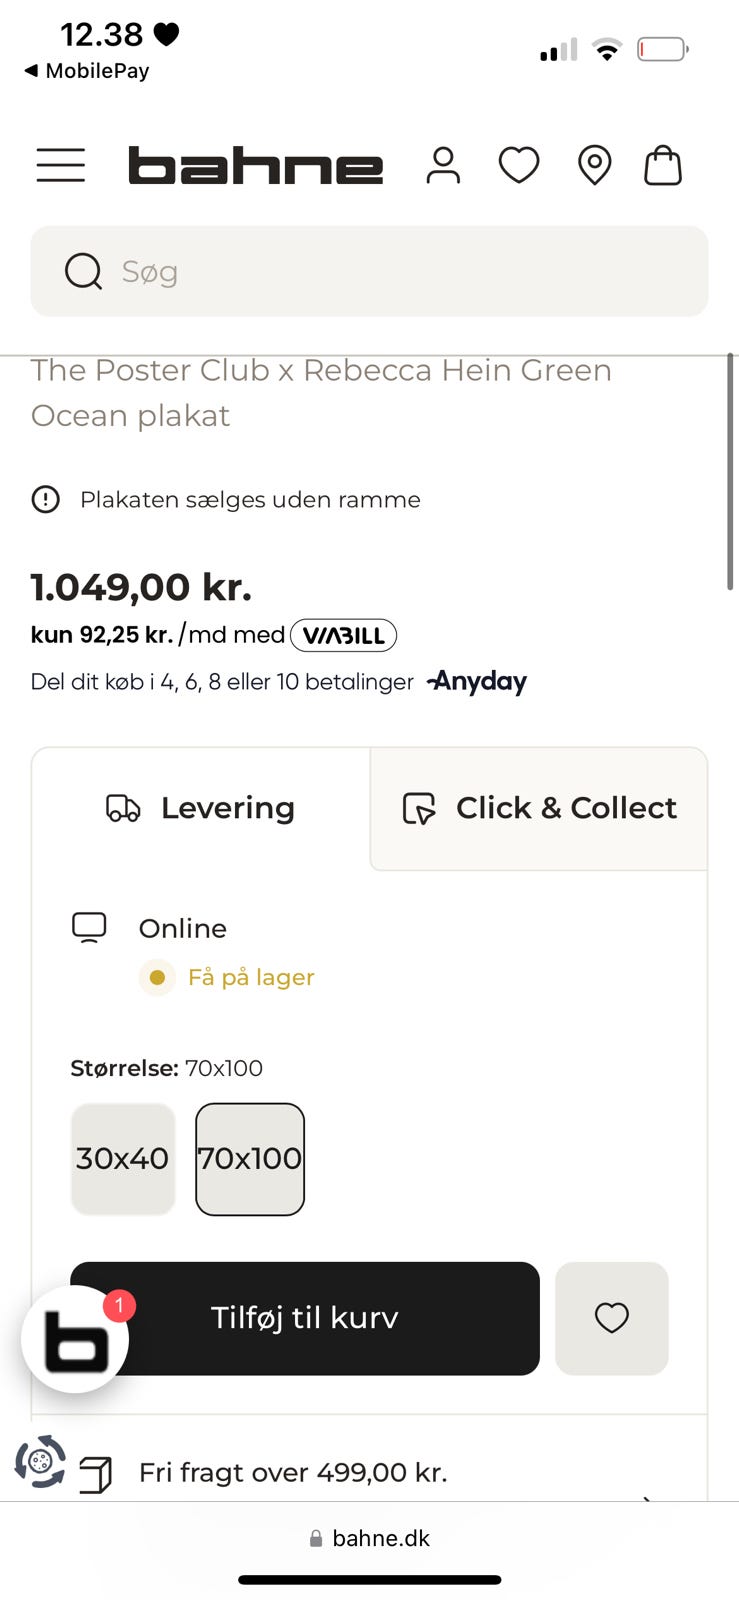This screenshot has height=1600, width=739.
Task: Click the page scrollbar thumb
Action: (730, 471)
